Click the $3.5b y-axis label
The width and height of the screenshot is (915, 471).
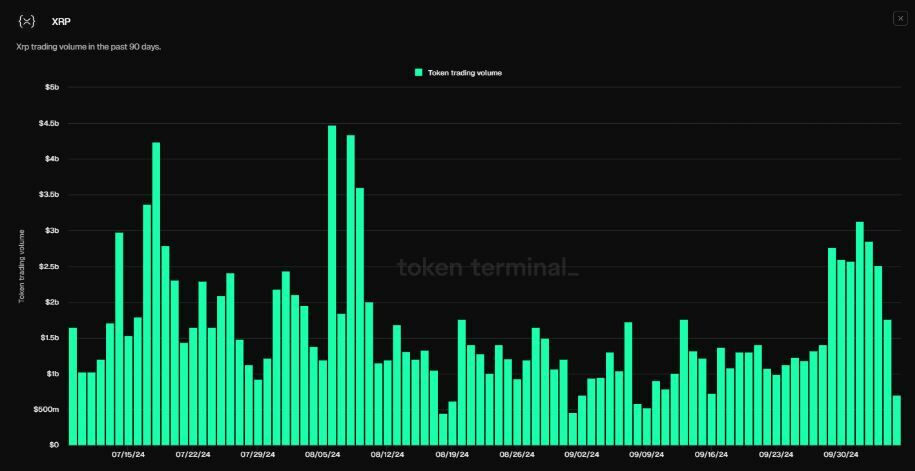tap(50, 194)
